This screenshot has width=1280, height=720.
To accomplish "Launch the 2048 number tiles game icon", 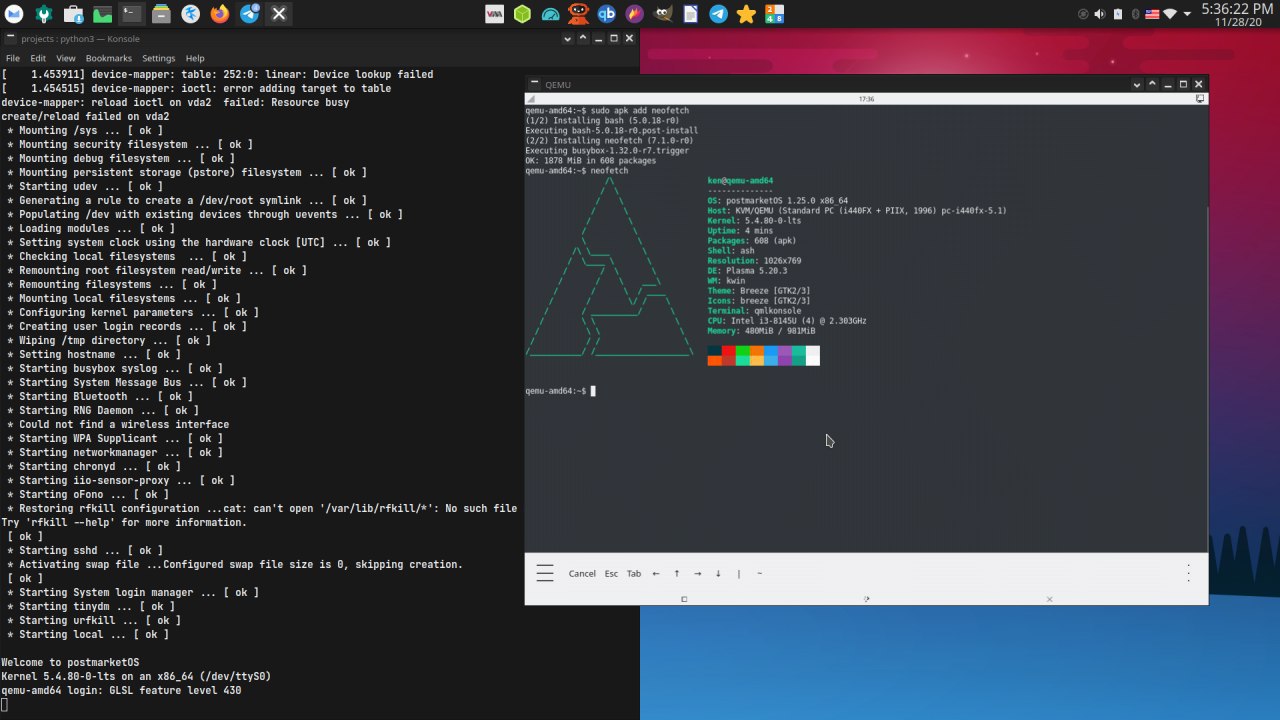I will pos(774,14).
